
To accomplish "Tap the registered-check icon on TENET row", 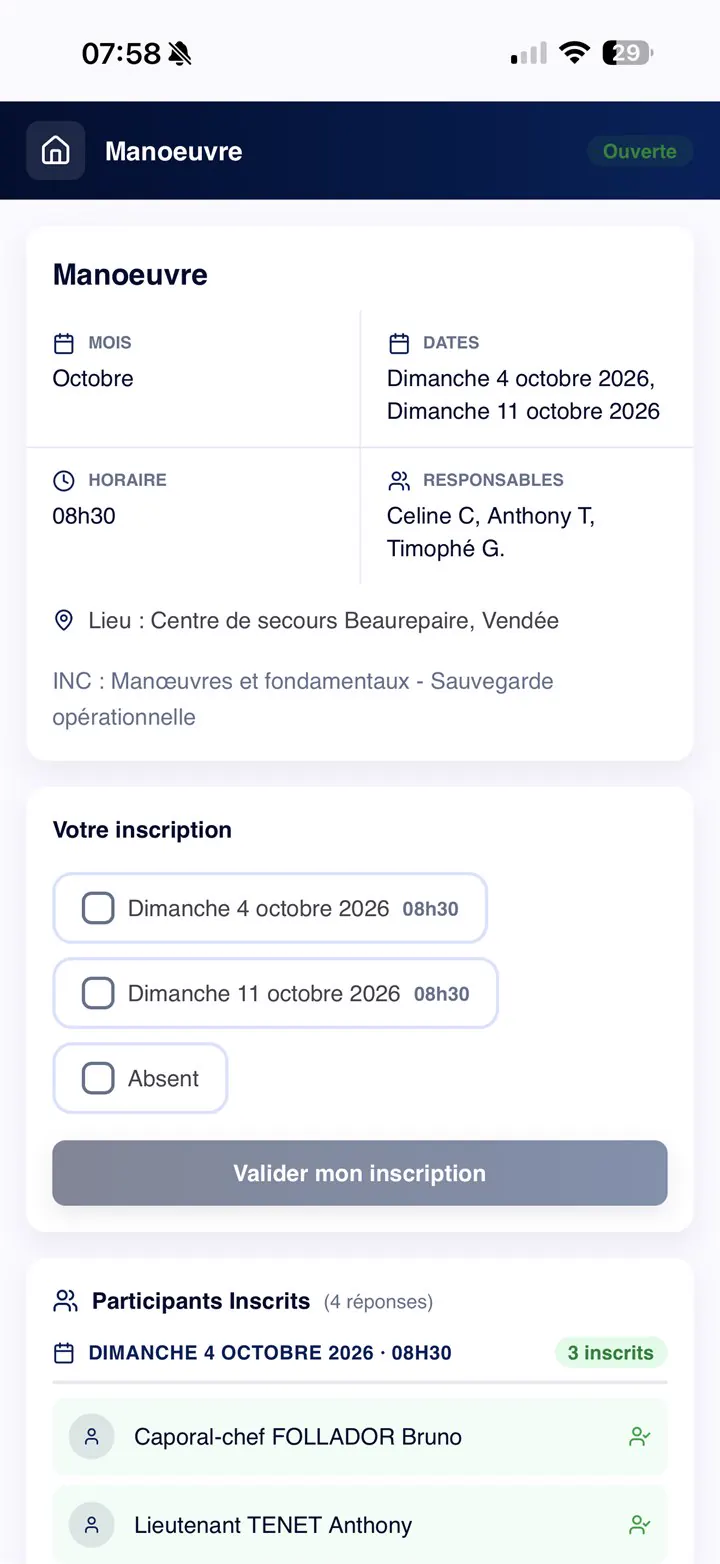I will pyautogui.click(x=640, y=1525).
